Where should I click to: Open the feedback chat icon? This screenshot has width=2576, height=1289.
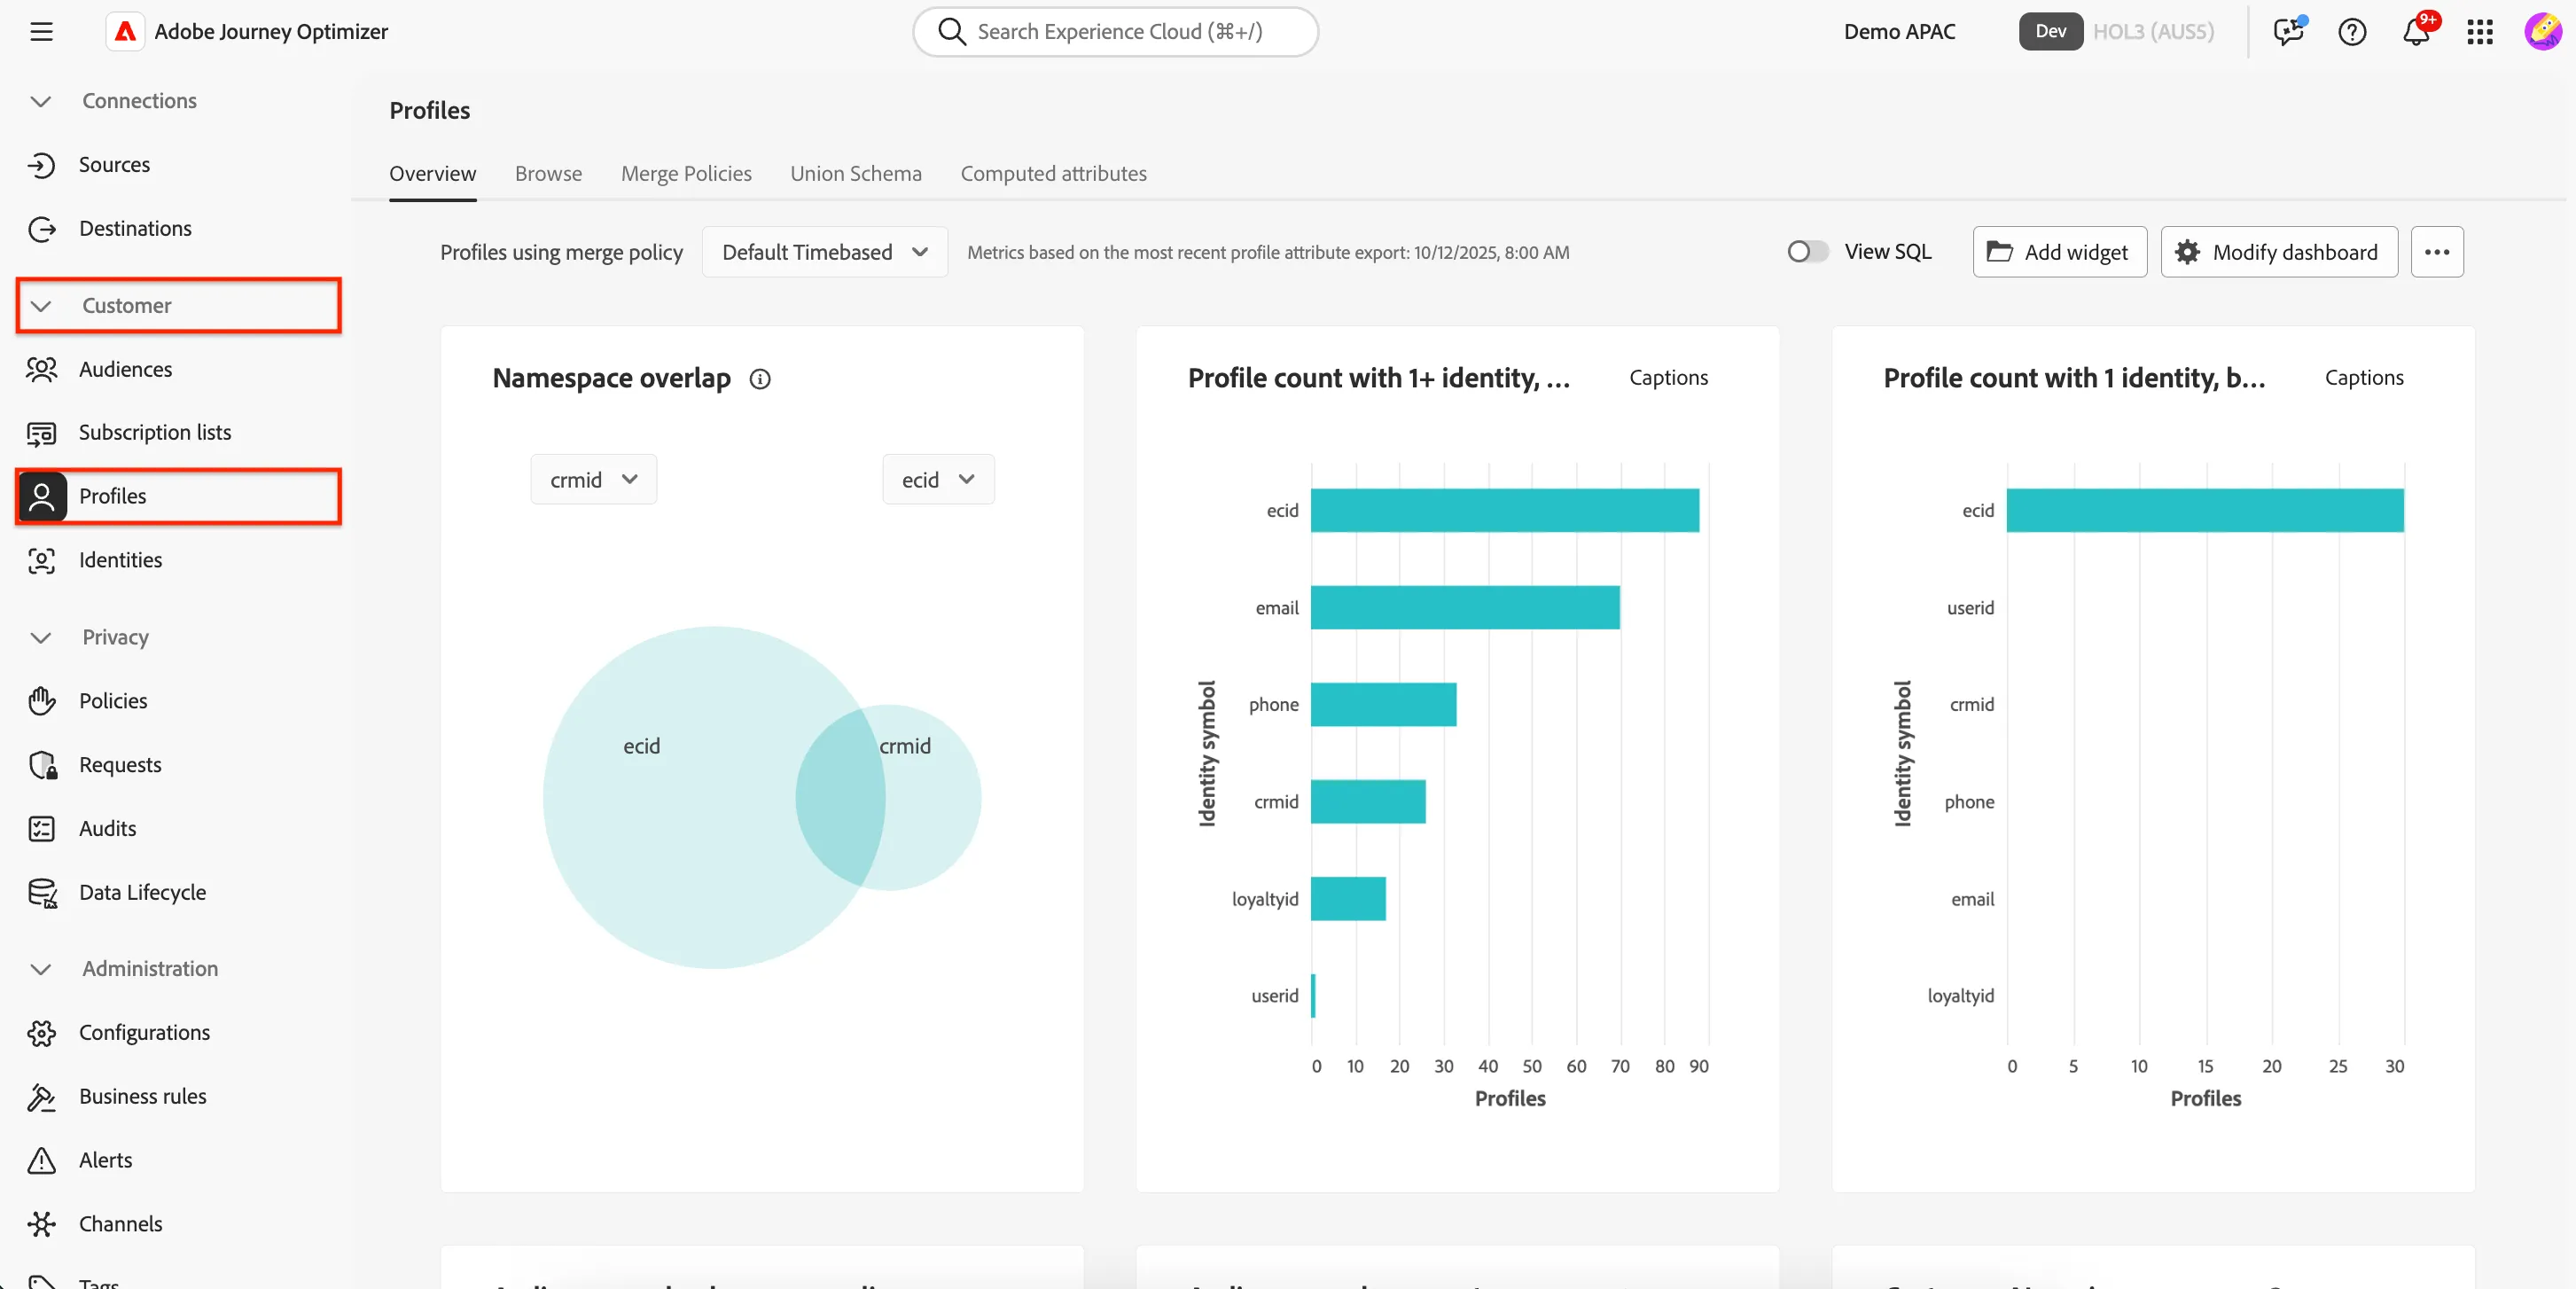coord(2288,31)
